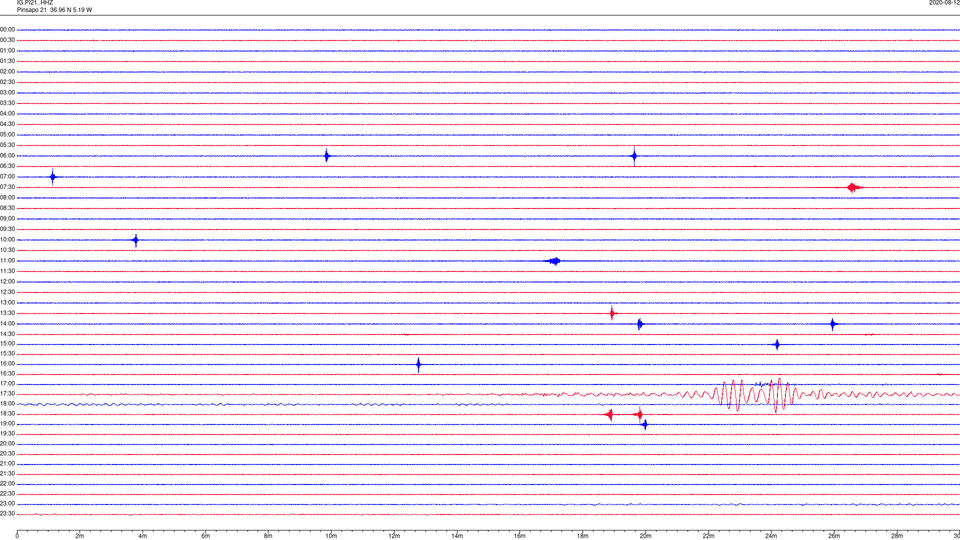Viewport: 960px width, 540px height.
Task: Click the '4m' axis tick label
Action: pyautogui.click(x=143, y=536)
